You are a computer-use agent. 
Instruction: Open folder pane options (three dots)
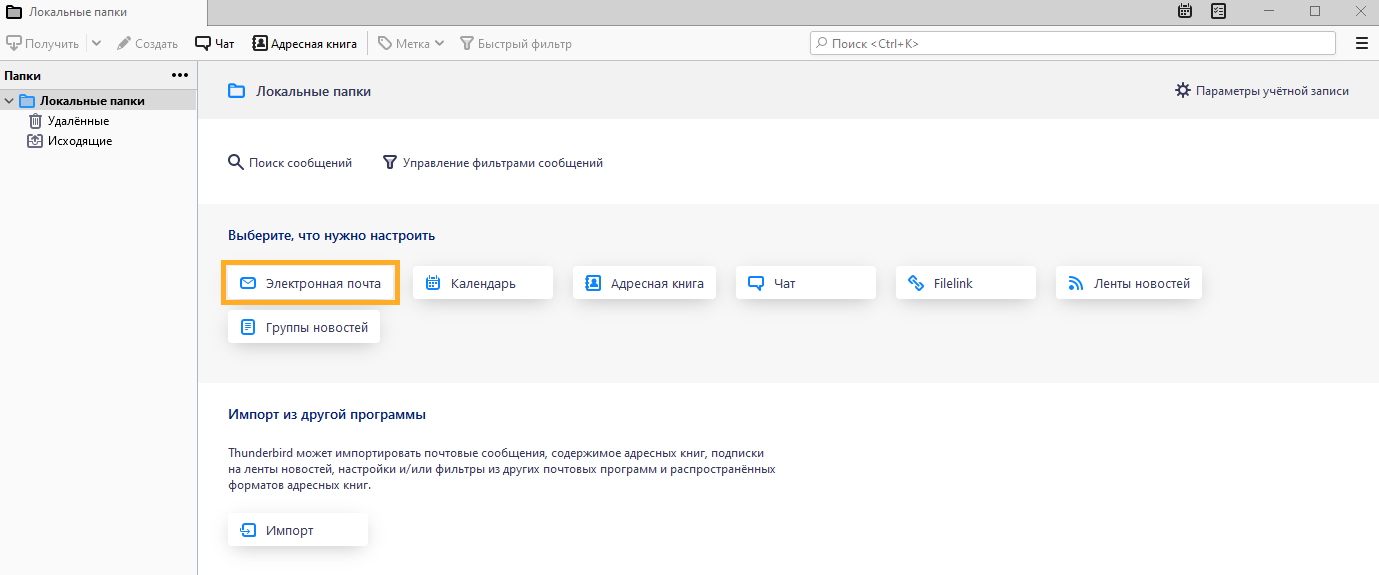(x=180, y=75)
